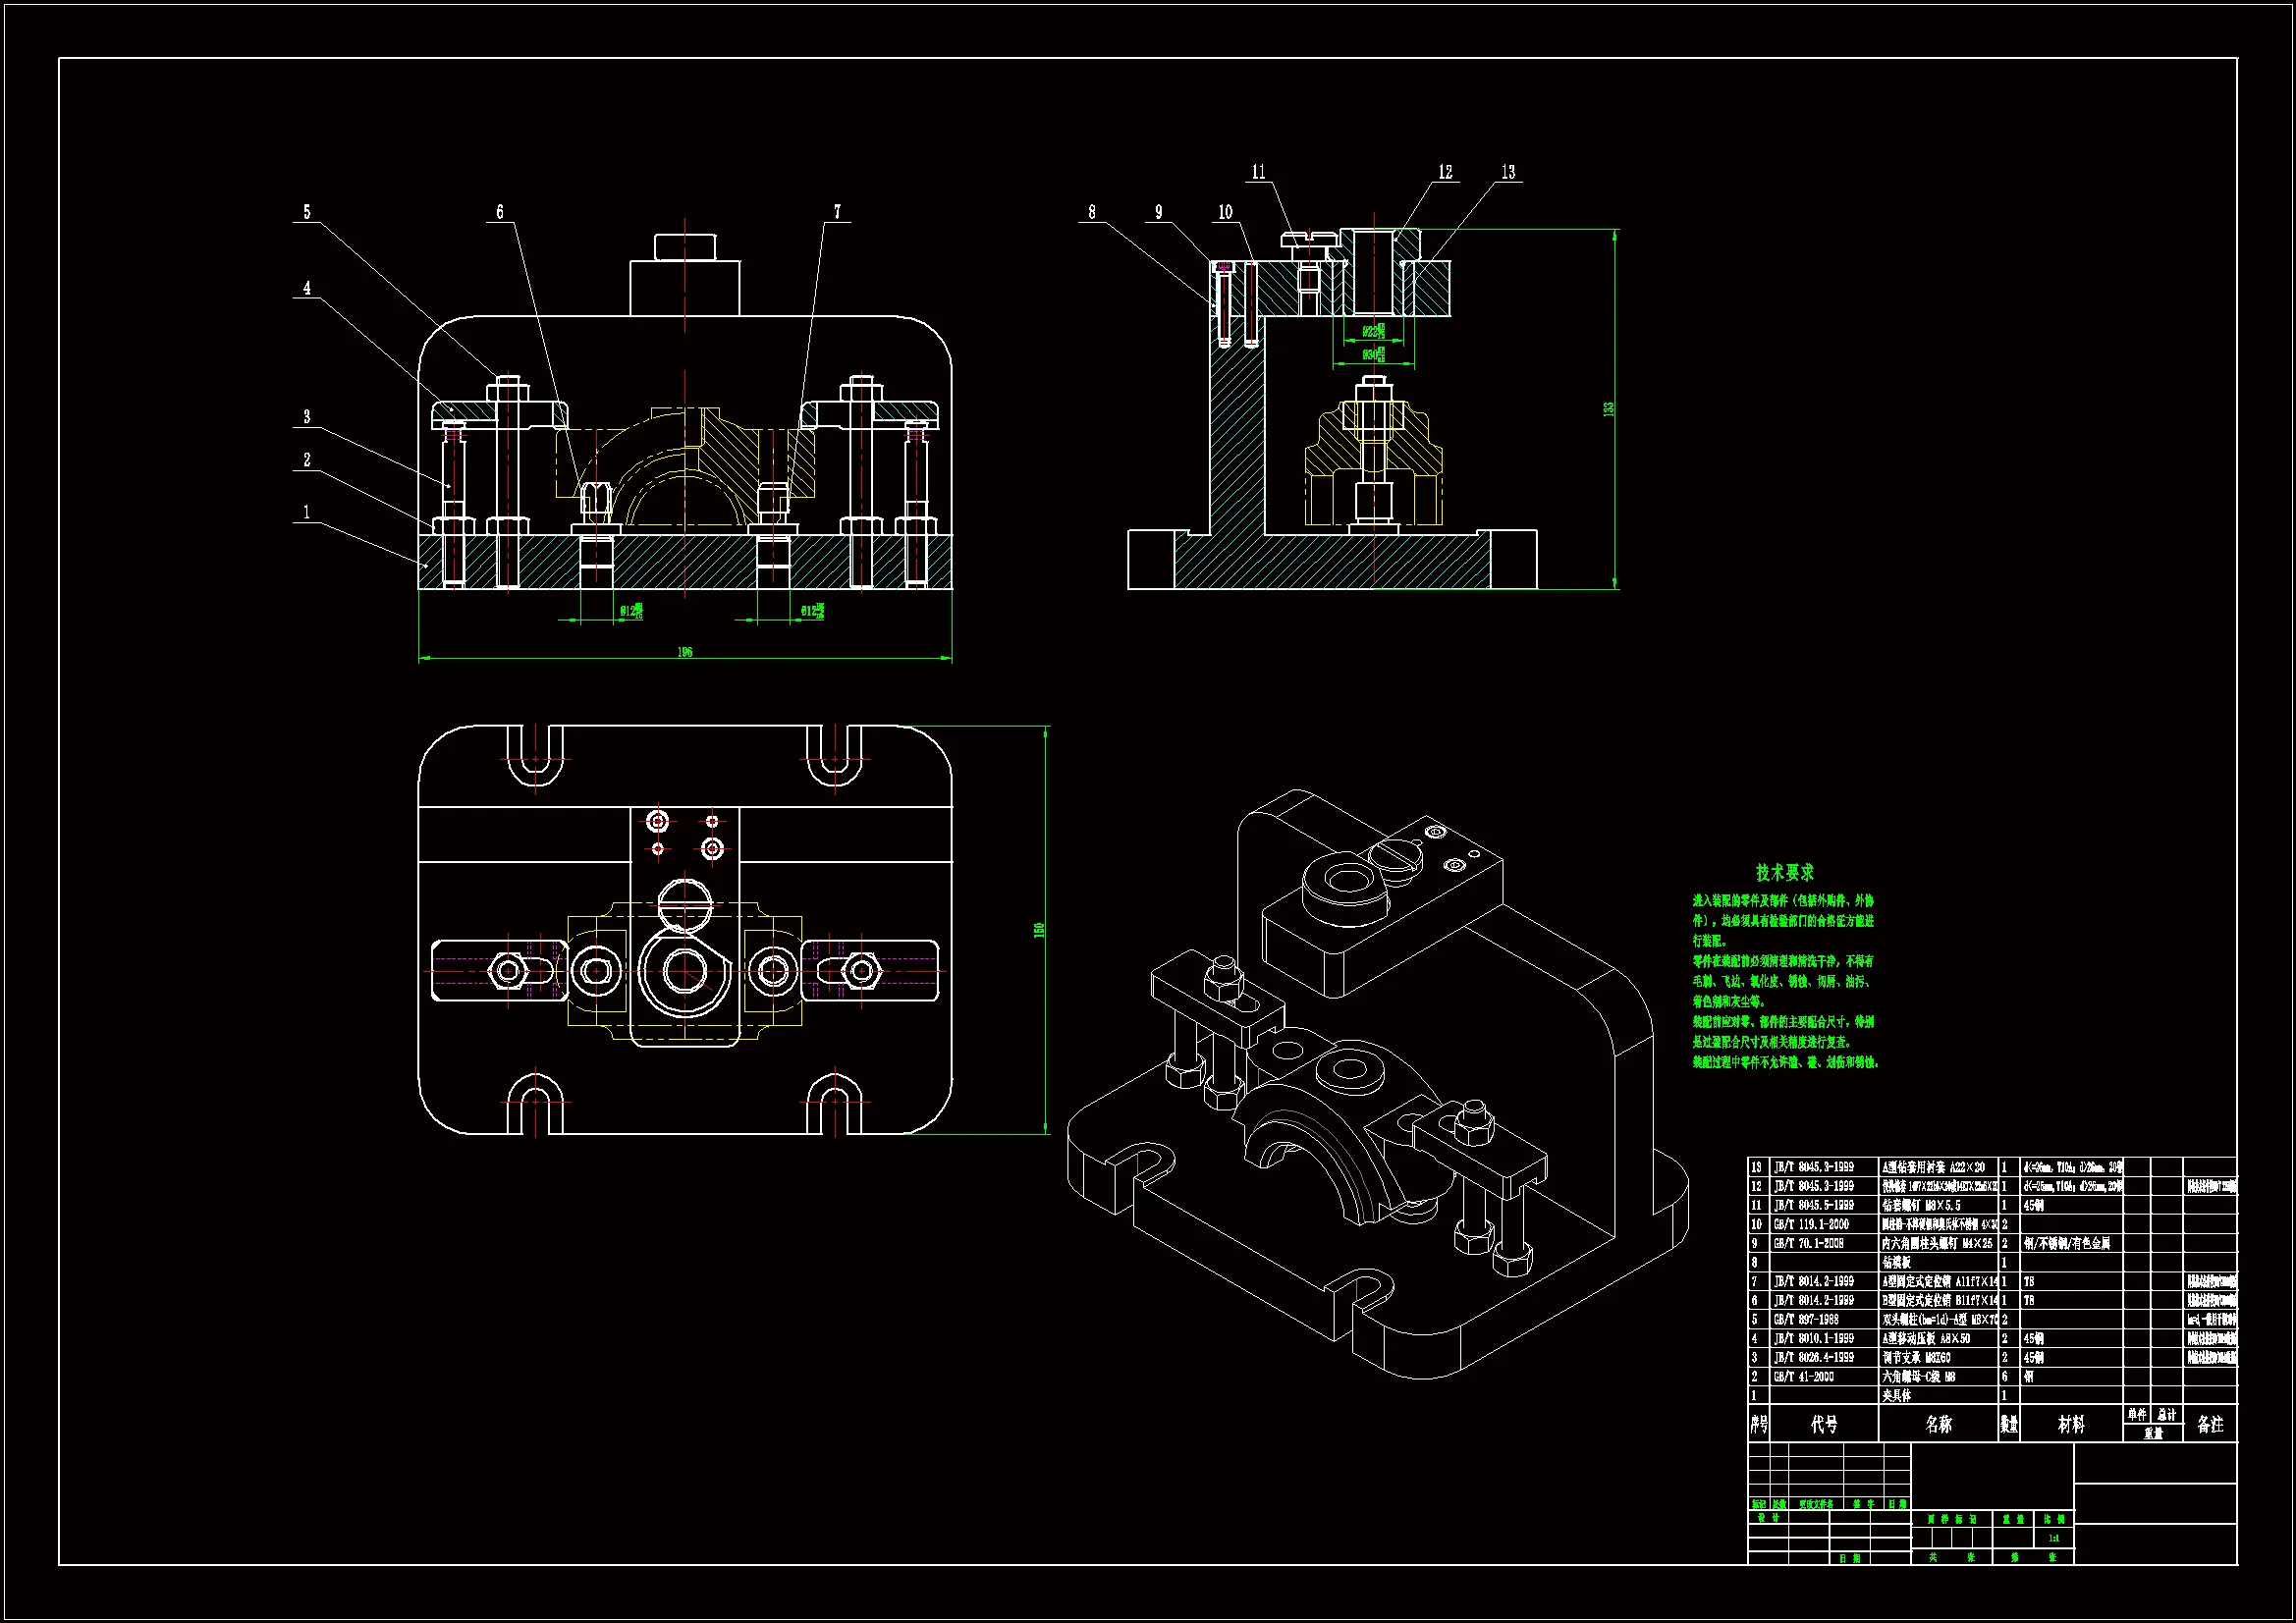2296x1623 pixels.
Task: Select the 196 width dimension text
Action: (685, 652)
